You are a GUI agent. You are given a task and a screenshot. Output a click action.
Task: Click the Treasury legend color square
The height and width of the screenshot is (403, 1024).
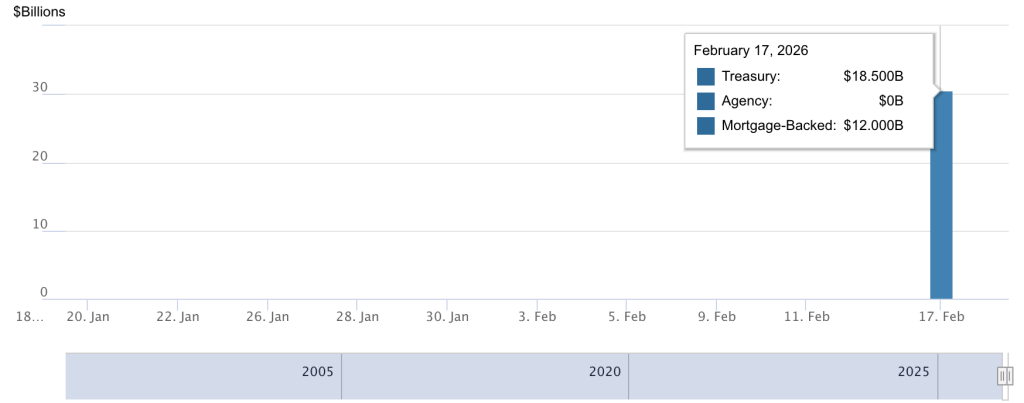(706, 76)
